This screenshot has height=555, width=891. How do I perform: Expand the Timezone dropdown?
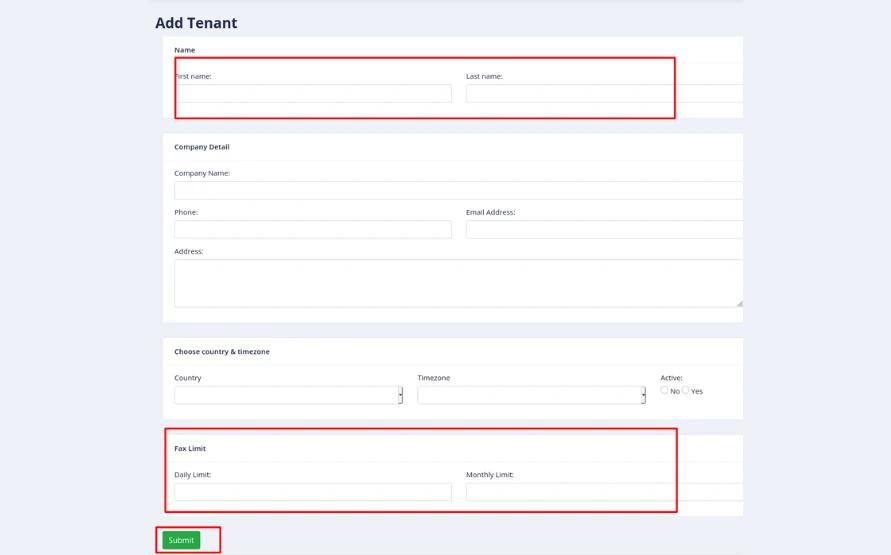531,395
